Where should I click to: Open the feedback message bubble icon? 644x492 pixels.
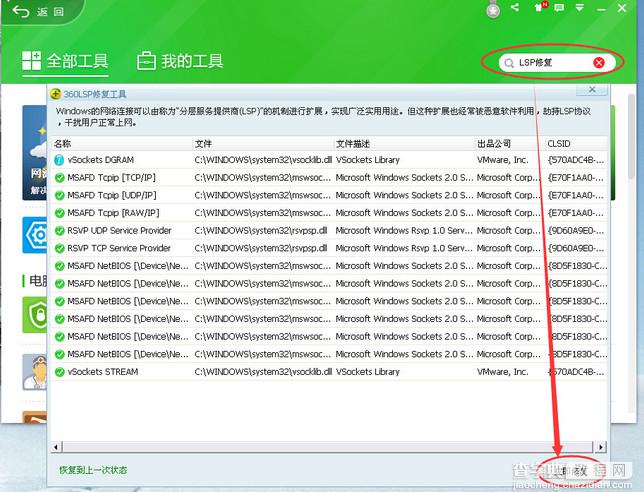point(559,7)
